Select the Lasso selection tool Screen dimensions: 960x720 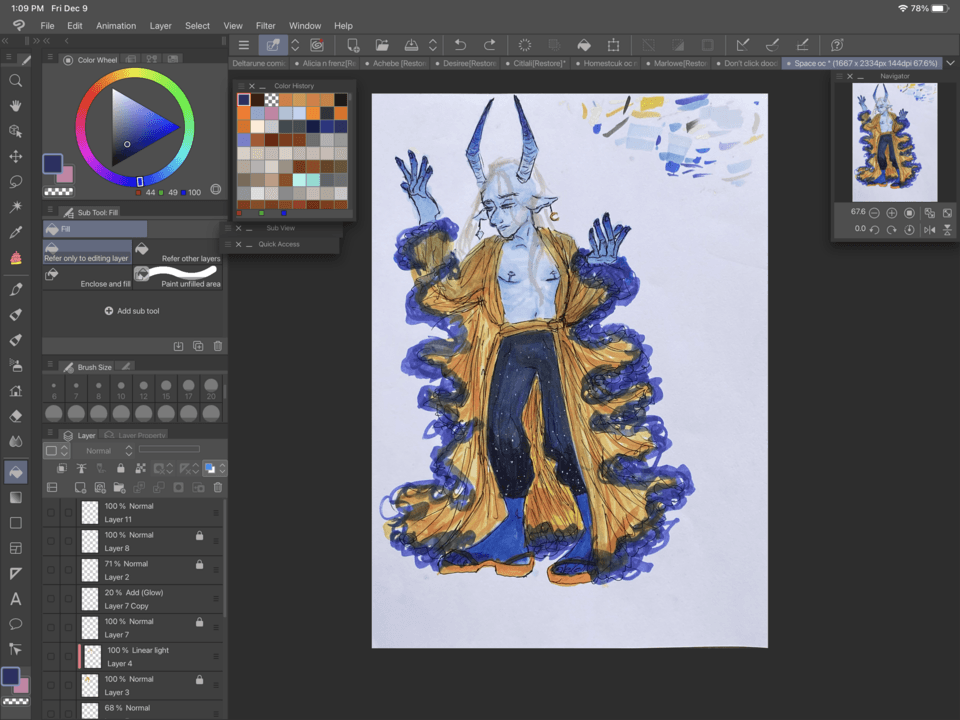[x=16, y=182]
